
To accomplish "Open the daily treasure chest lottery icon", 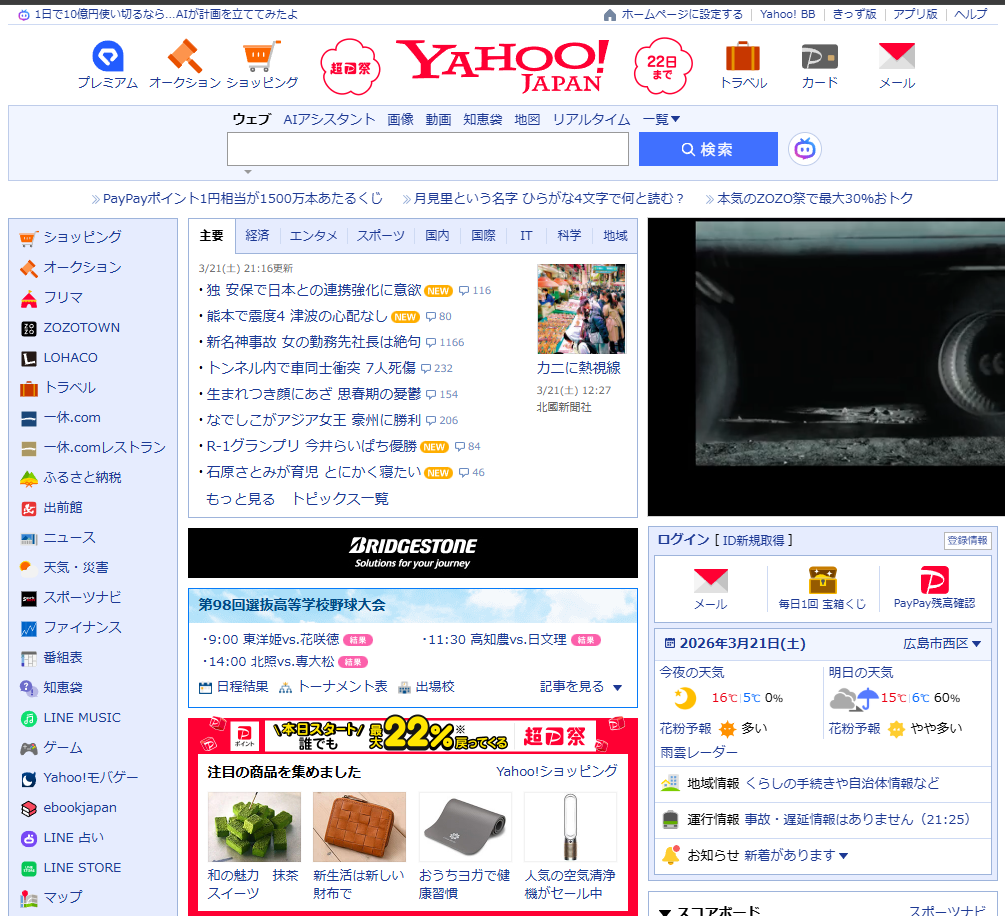I will click(x=822, y=581).
